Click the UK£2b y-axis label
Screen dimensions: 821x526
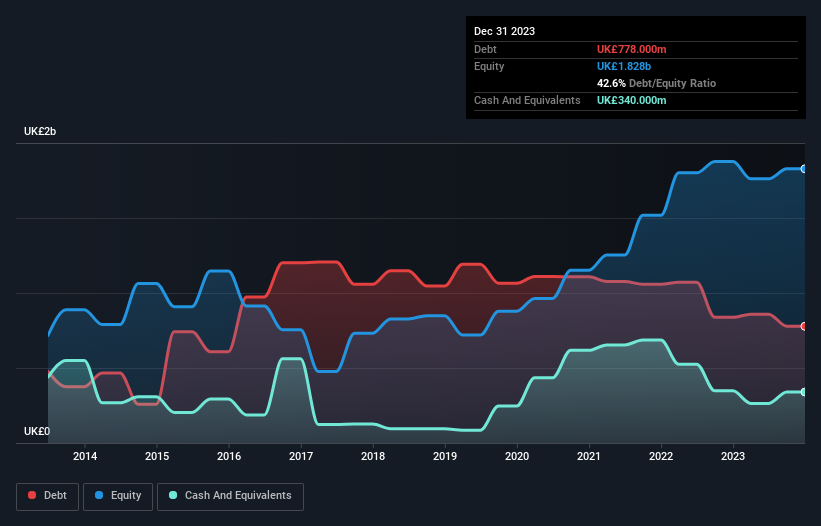40,131
